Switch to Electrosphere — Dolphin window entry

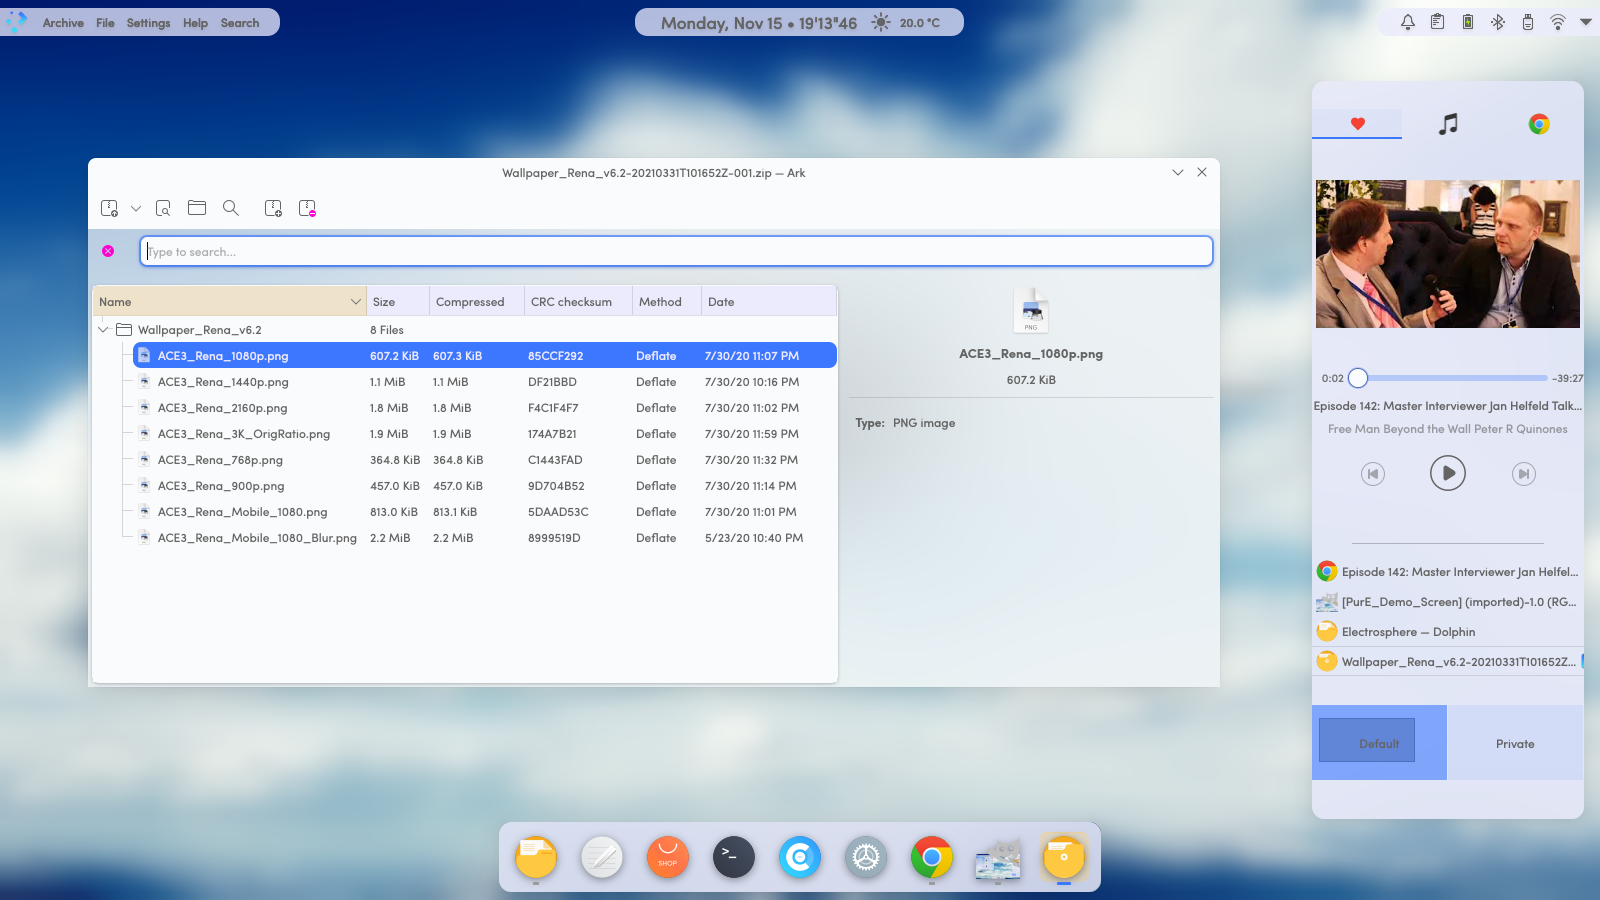tap(1448, 632)
